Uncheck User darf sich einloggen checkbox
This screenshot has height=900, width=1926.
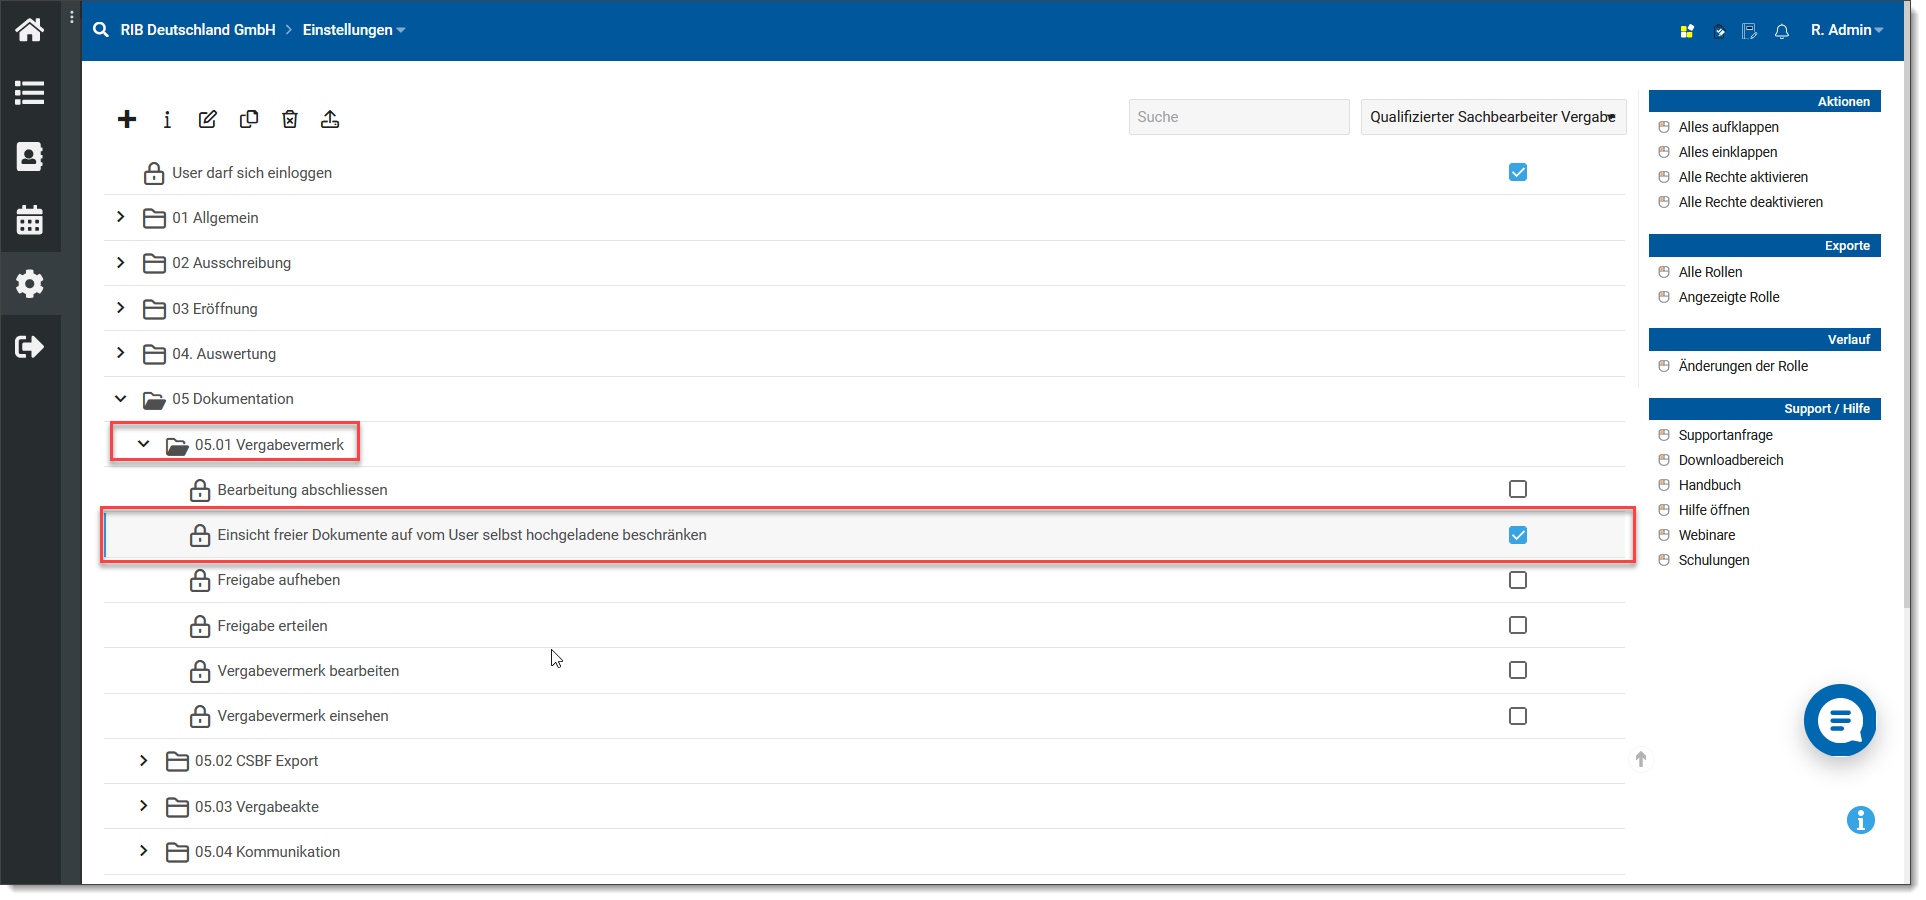(1518, 172)
